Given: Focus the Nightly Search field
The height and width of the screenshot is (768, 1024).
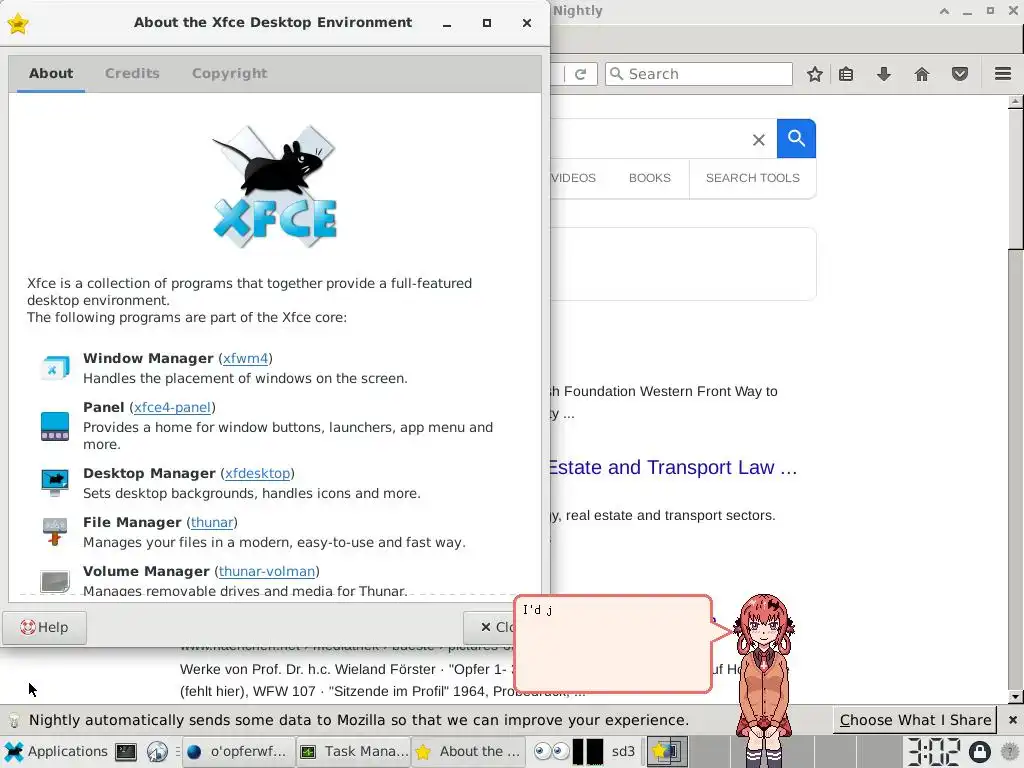Looking at the screenshot, I should tap(698, 74).
